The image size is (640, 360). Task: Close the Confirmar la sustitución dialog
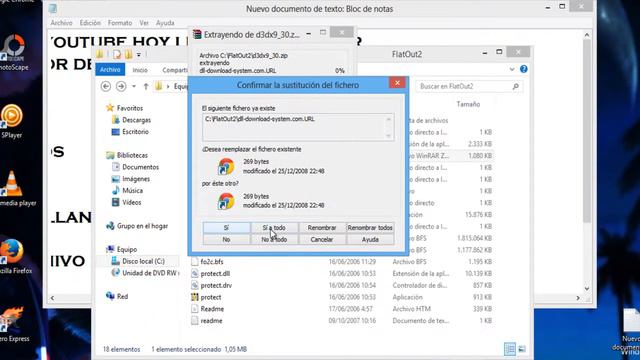tap(397, 83)
